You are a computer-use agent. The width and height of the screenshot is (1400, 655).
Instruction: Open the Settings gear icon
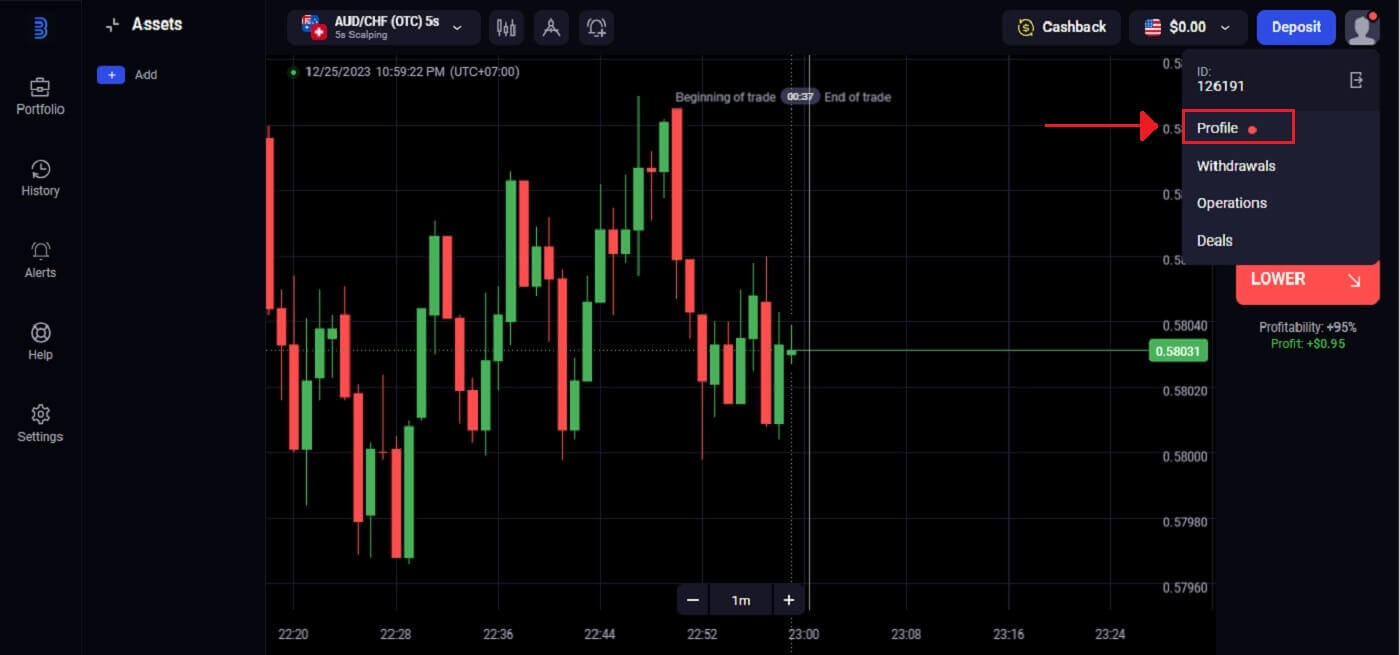point(40,414)
